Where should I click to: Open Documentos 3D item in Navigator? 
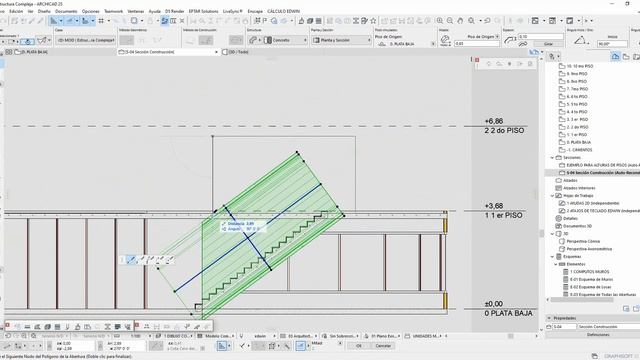point(577,226)
